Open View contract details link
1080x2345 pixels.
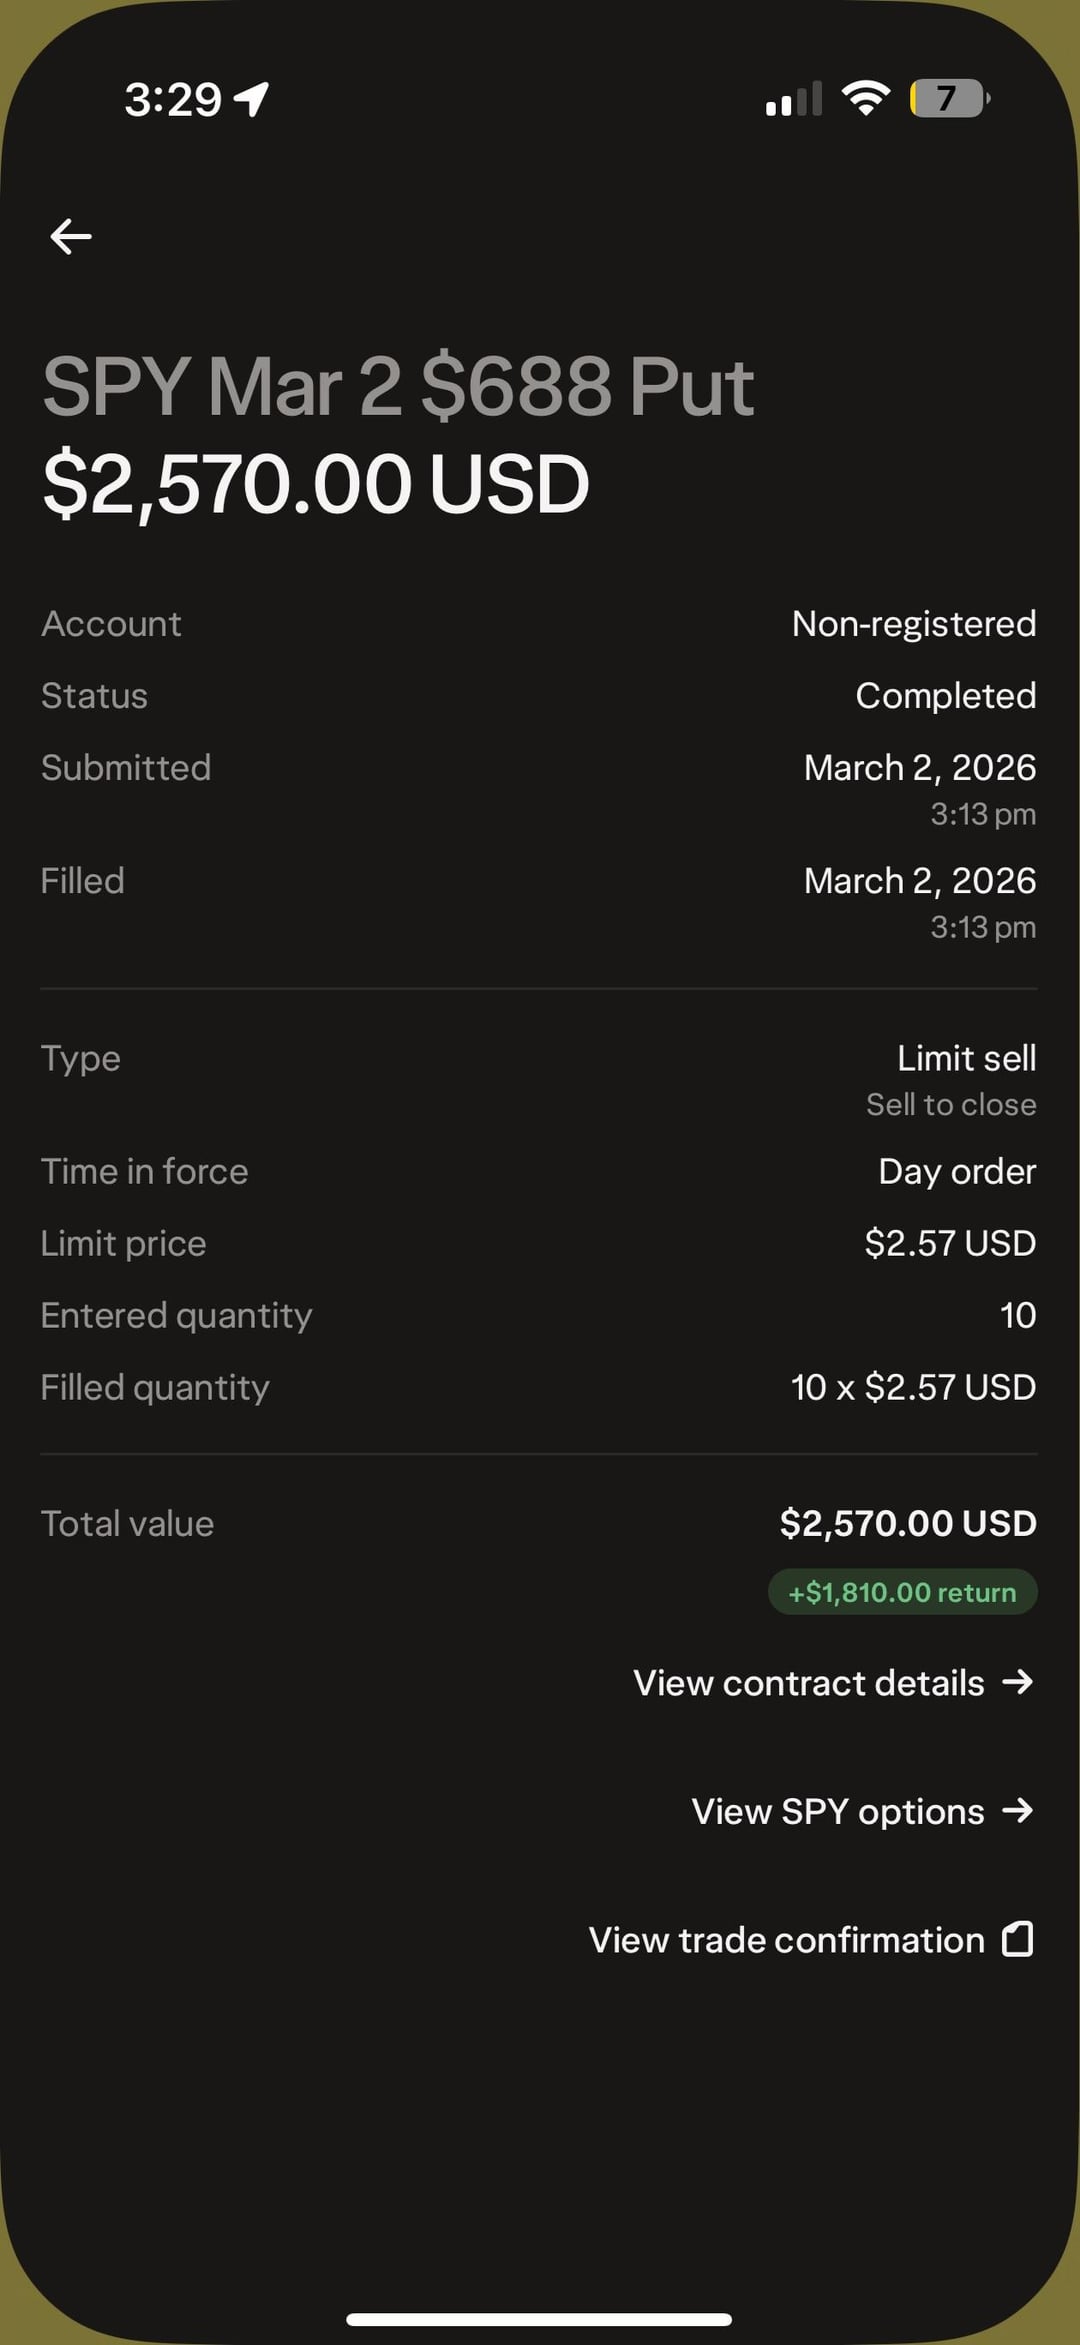(x=809, y=1683)
